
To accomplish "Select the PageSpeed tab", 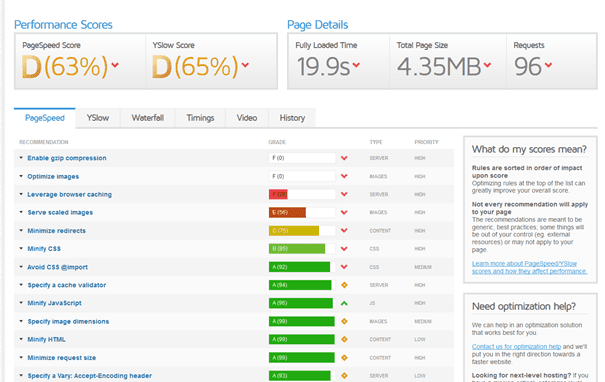I will pos(45,118).
